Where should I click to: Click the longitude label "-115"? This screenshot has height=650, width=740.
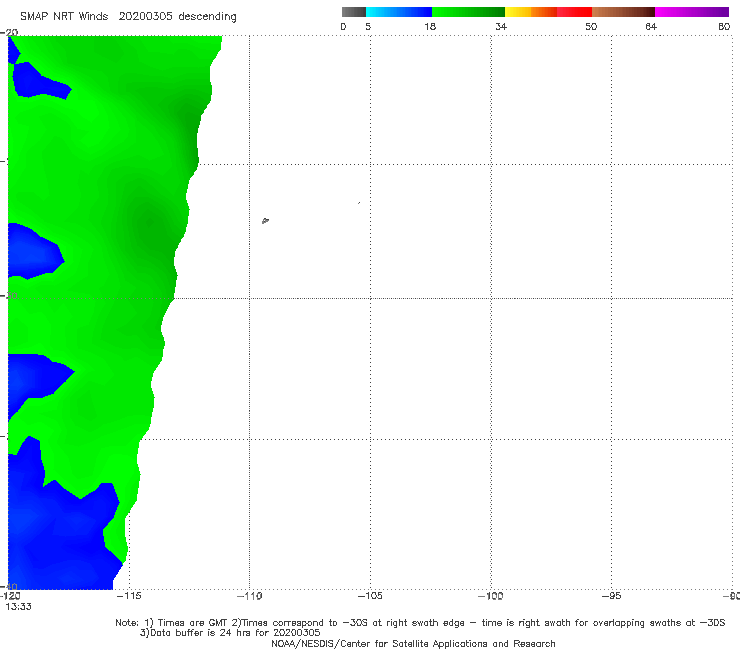point(129,596)
